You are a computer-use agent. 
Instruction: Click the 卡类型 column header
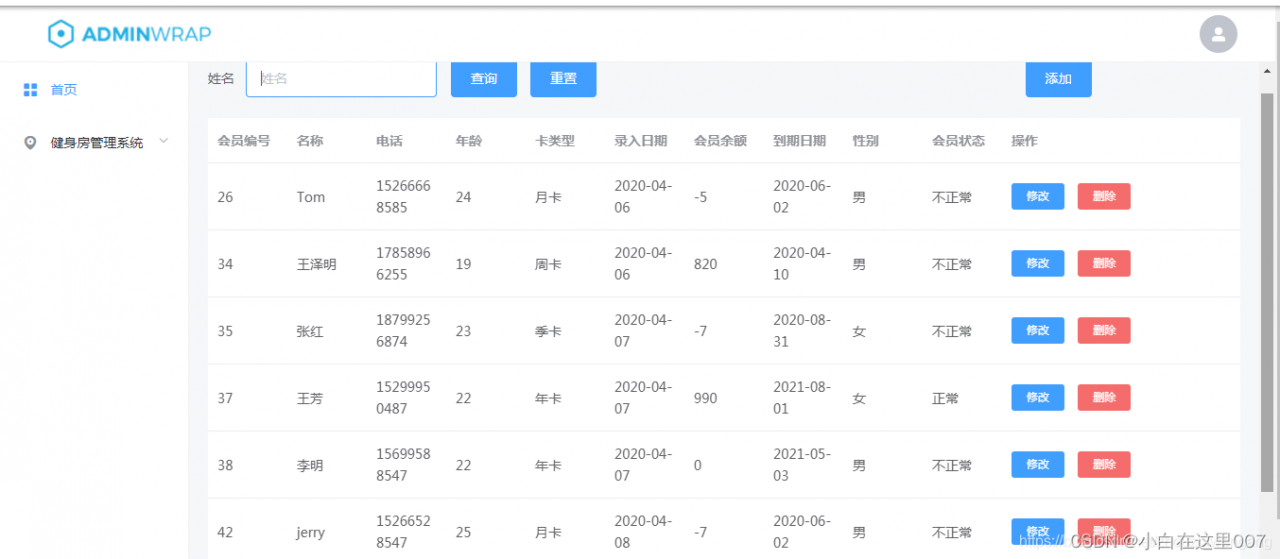tap(555, 141)
